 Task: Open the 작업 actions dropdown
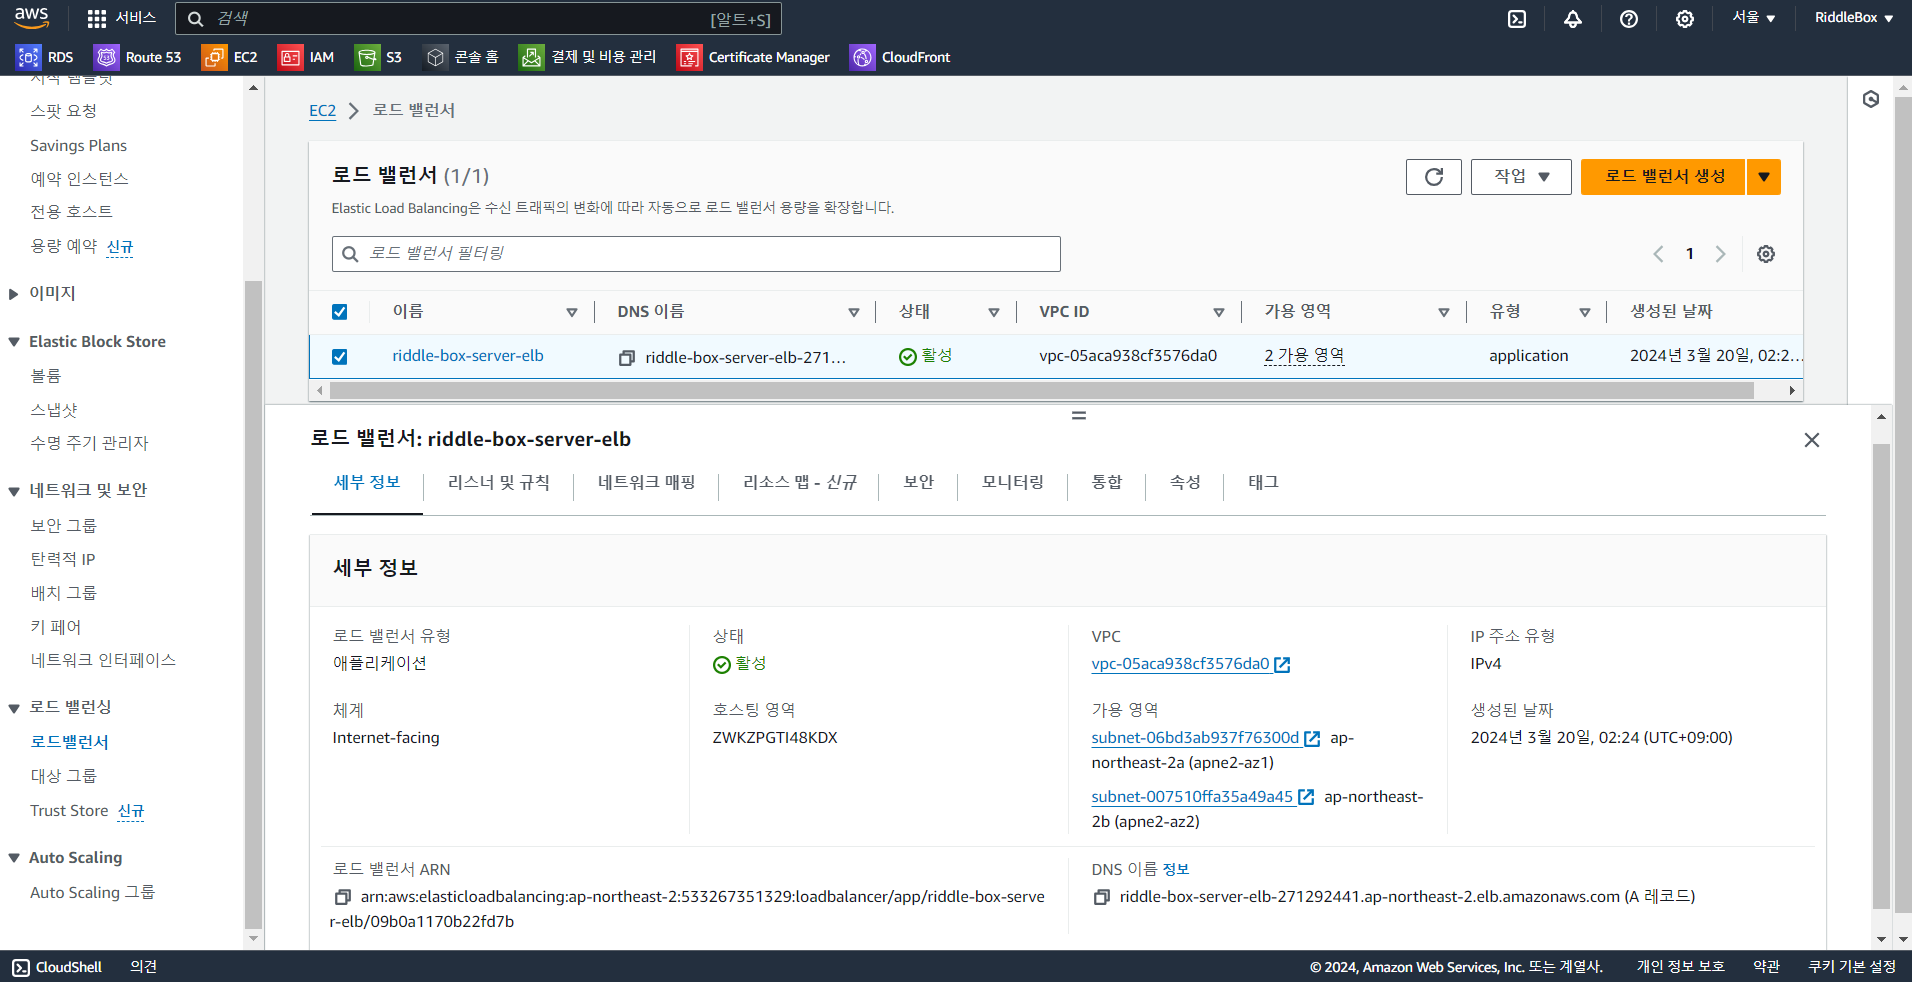(x=1521, y=177)
